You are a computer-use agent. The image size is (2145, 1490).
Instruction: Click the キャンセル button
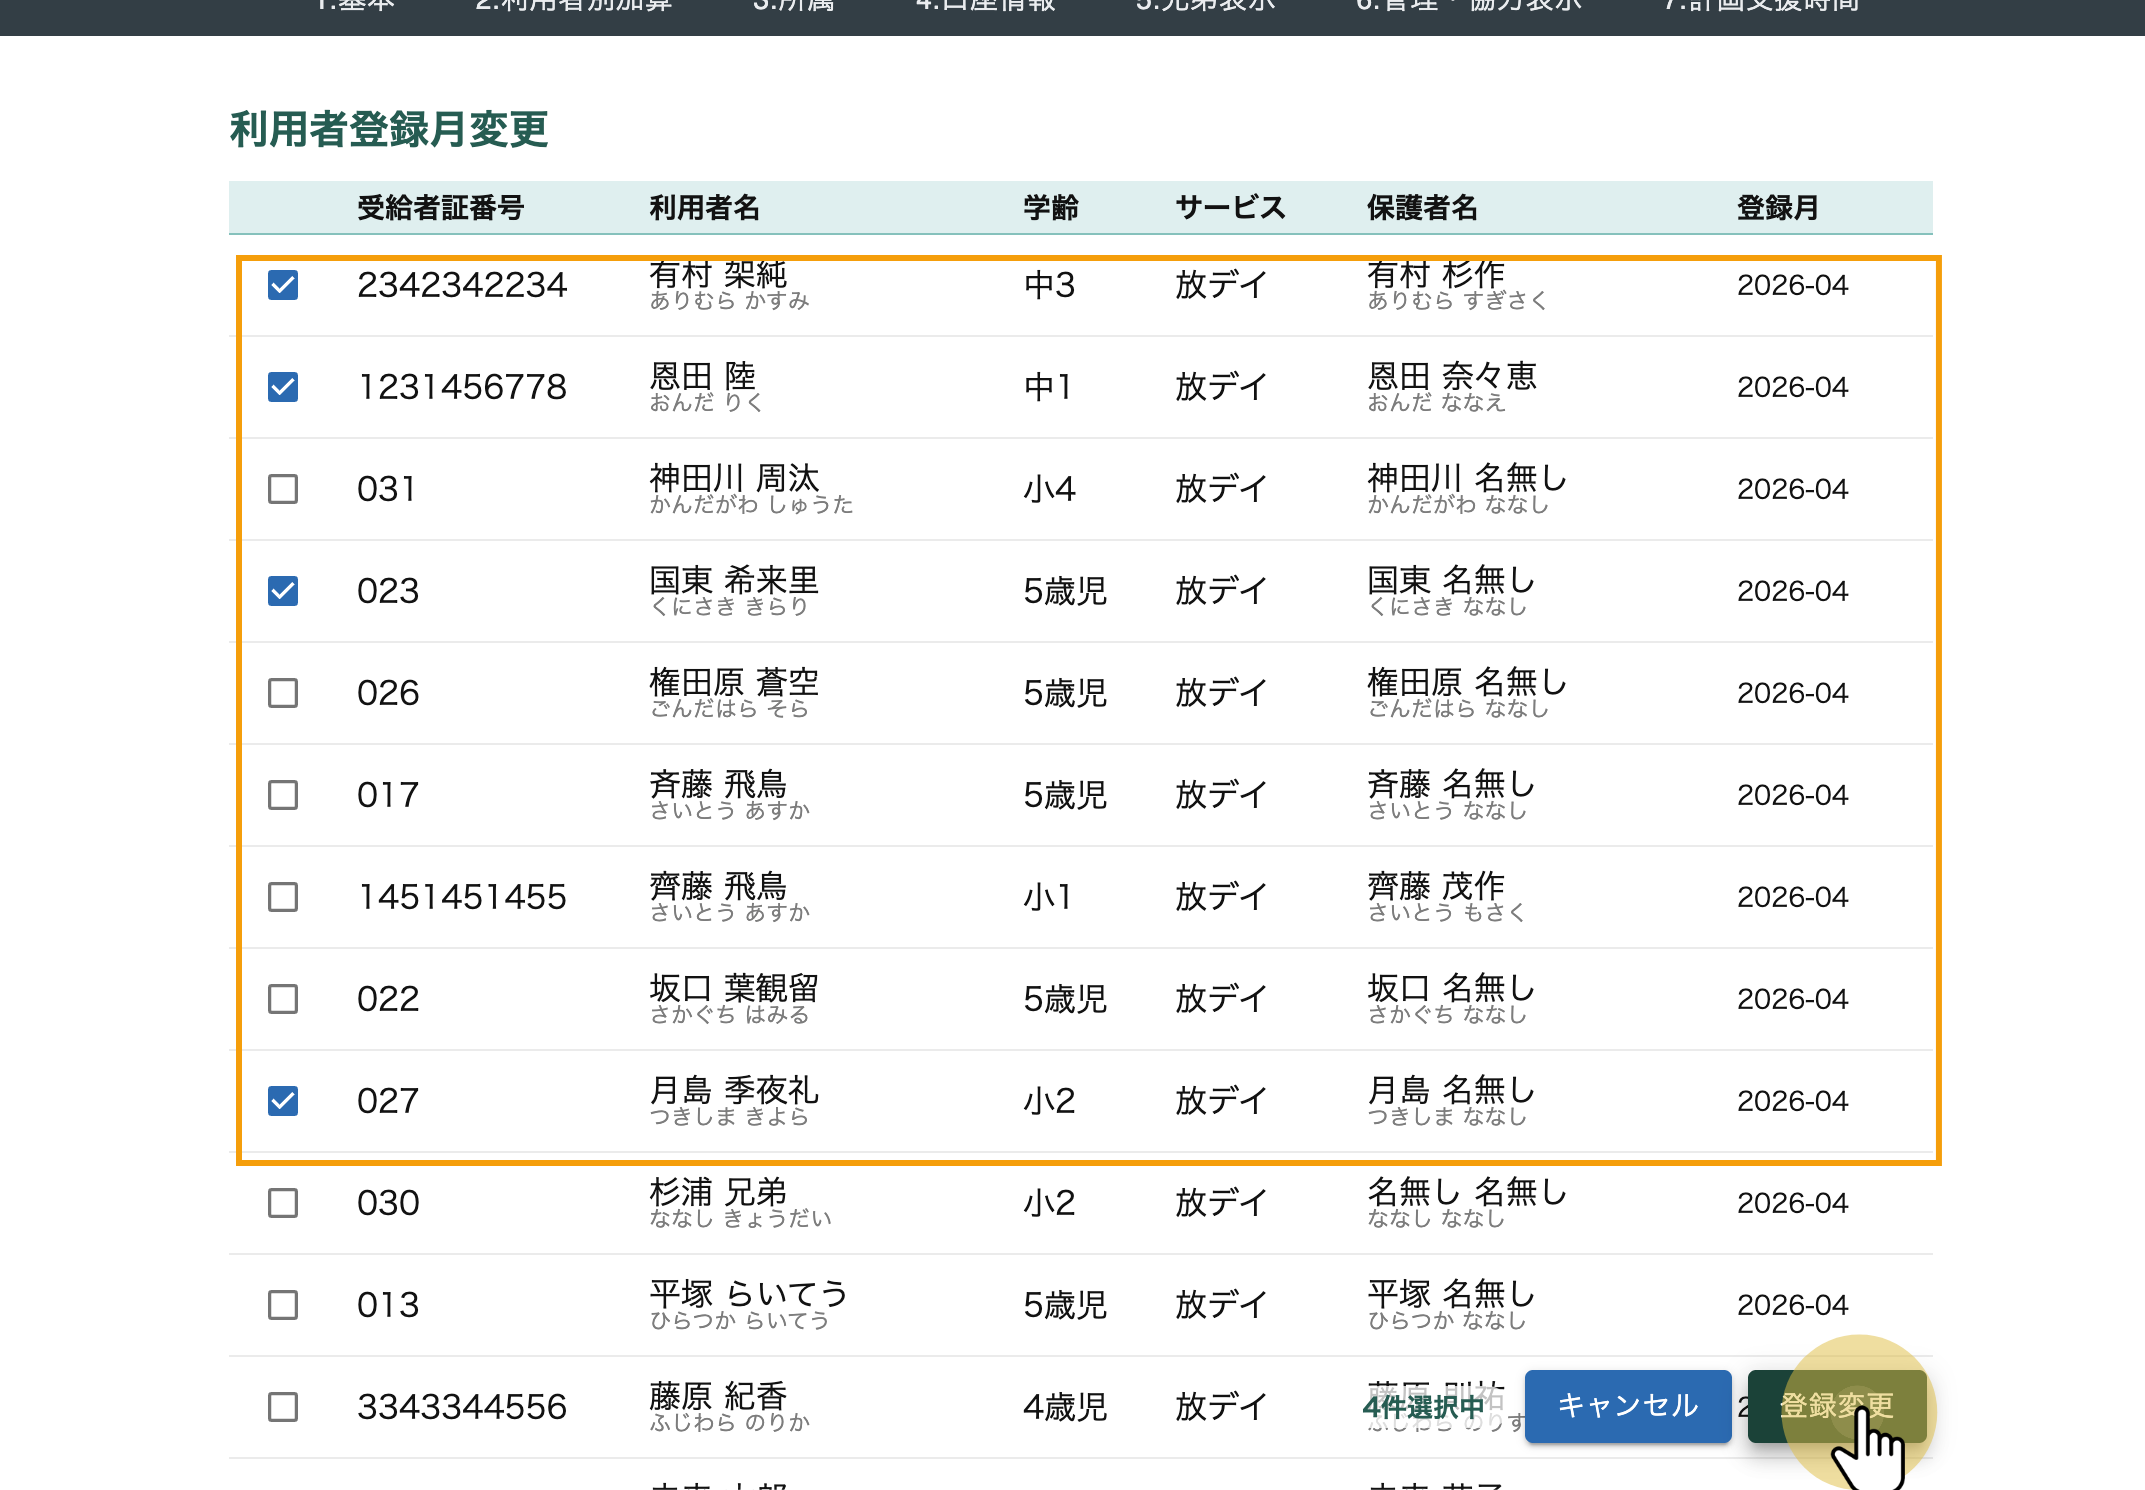[x=1627, y=1406]
